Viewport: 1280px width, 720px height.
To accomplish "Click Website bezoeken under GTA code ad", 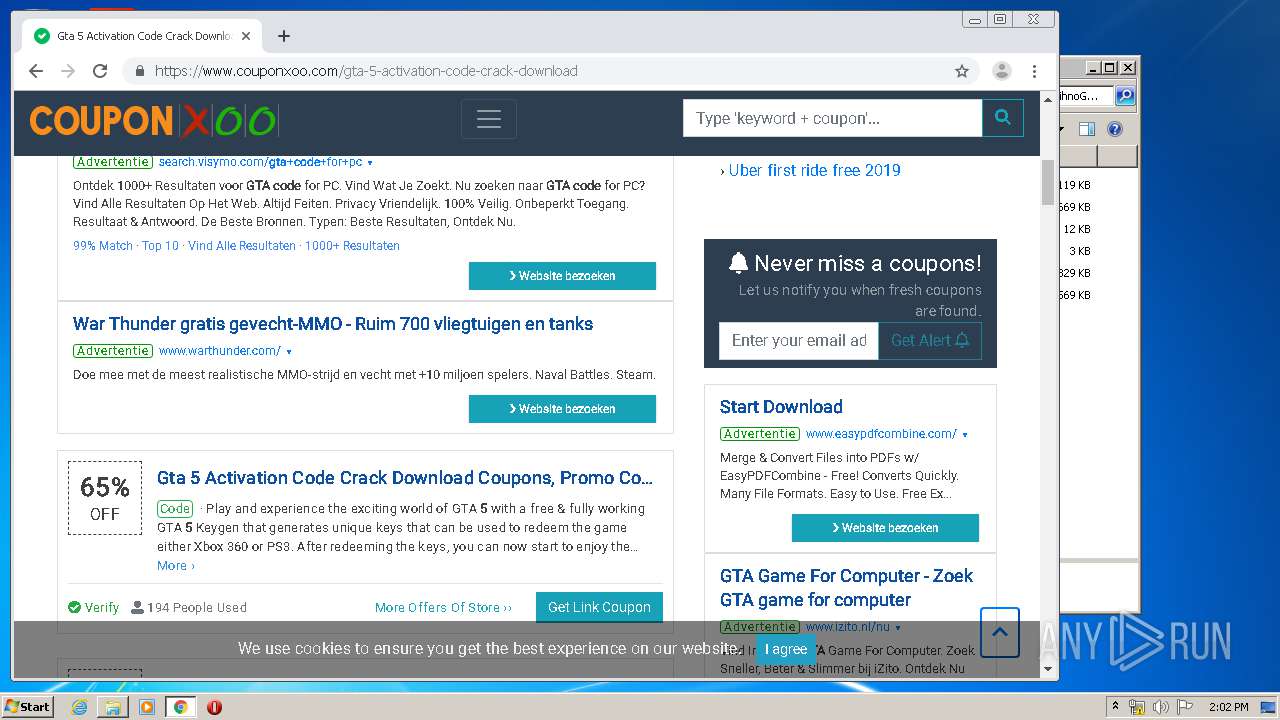I will click(x=562, y=276).
